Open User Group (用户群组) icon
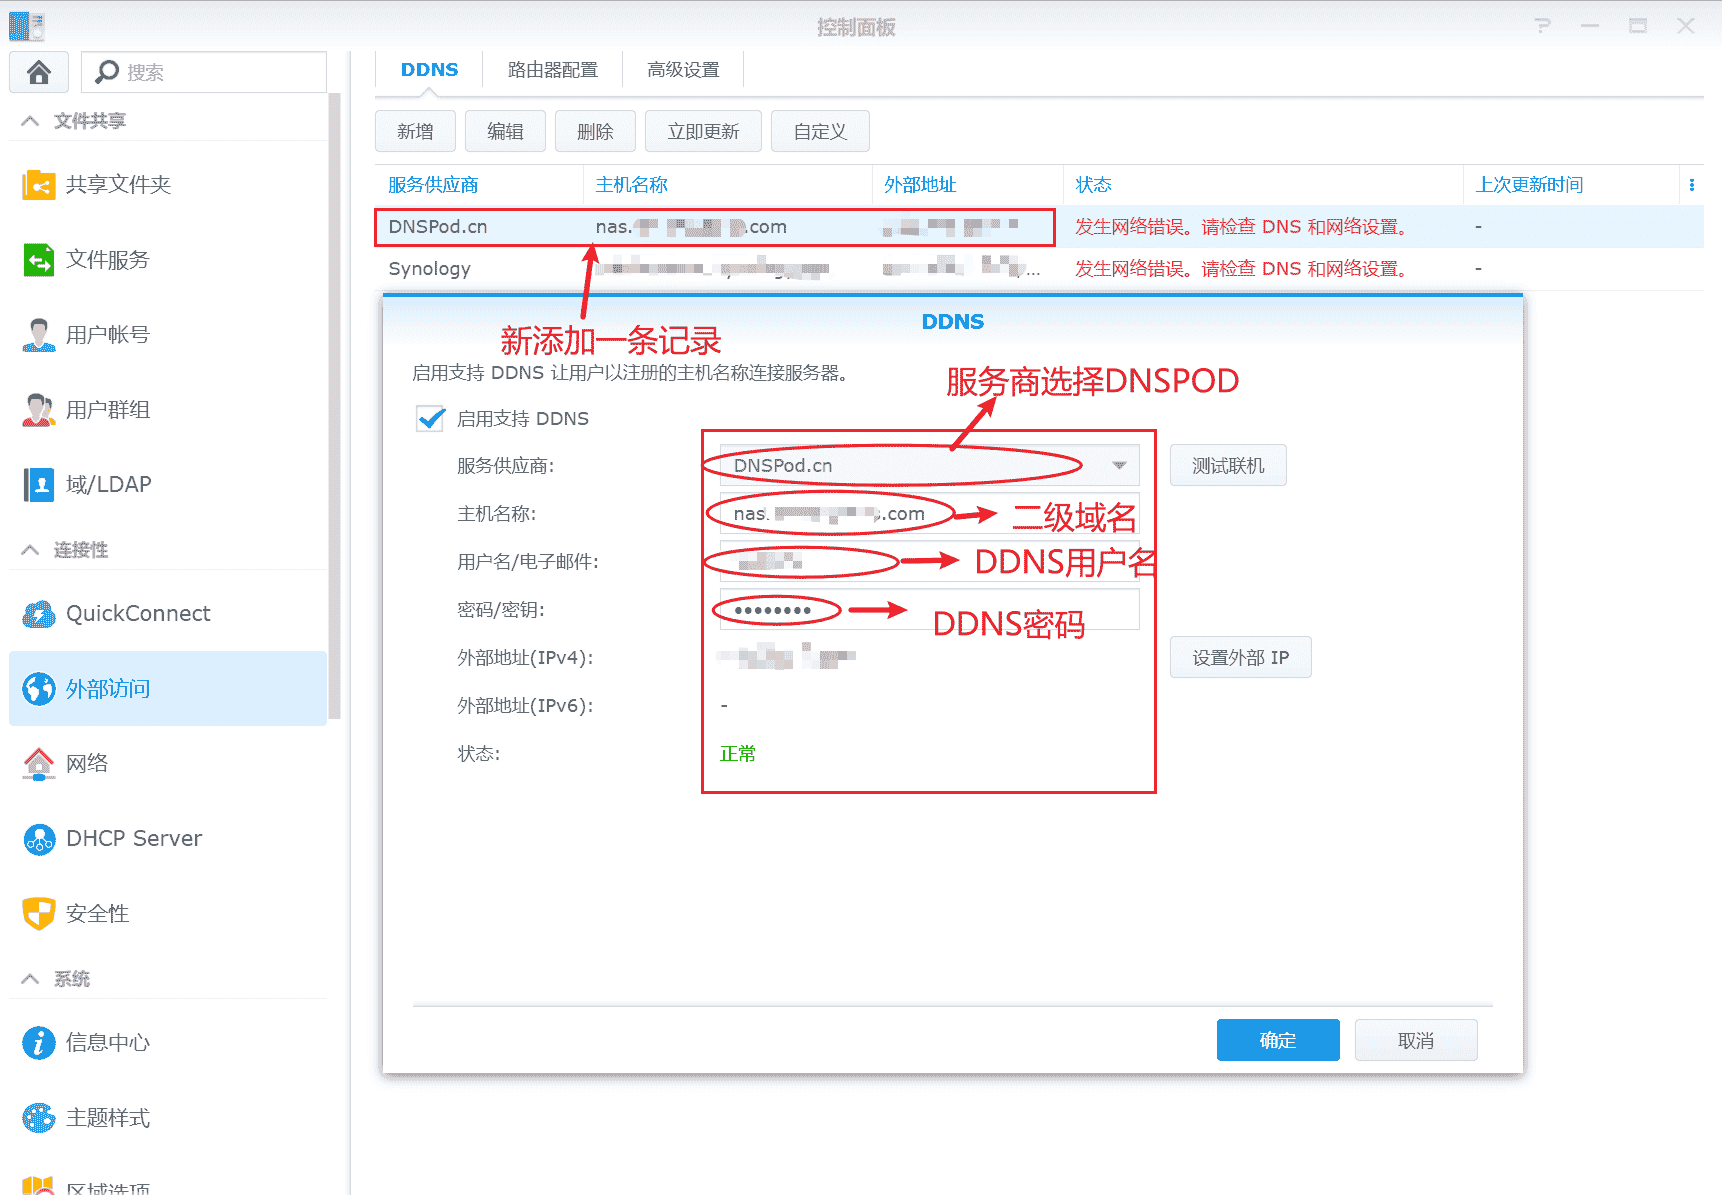 point(39,410)
